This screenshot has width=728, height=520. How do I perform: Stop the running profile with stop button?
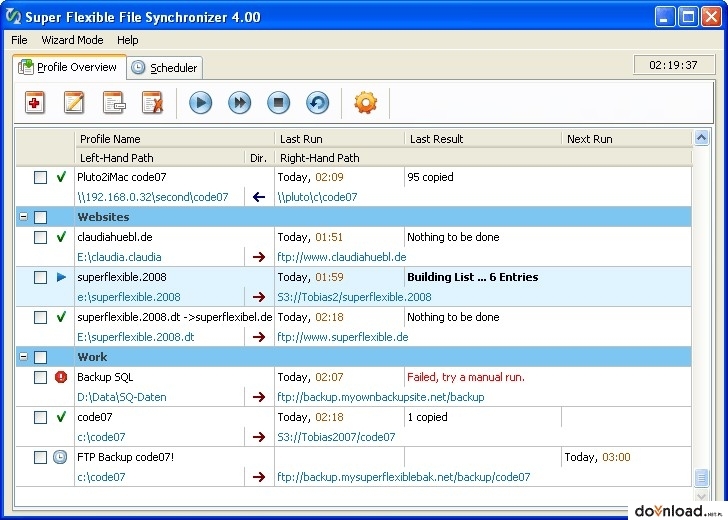point(279,103)
